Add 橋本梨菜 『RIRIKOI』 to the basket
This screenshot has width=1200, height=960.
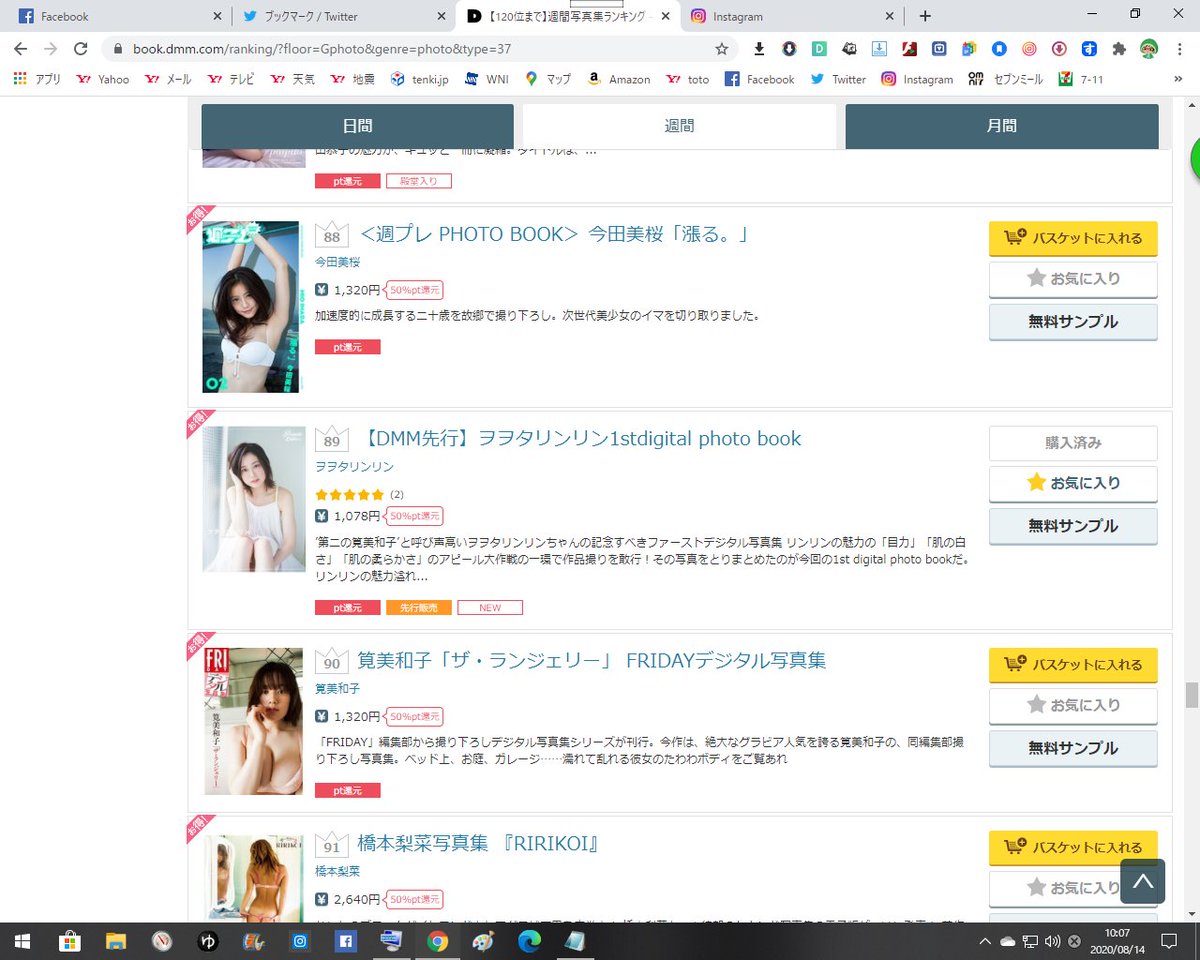pos(1072,848)
